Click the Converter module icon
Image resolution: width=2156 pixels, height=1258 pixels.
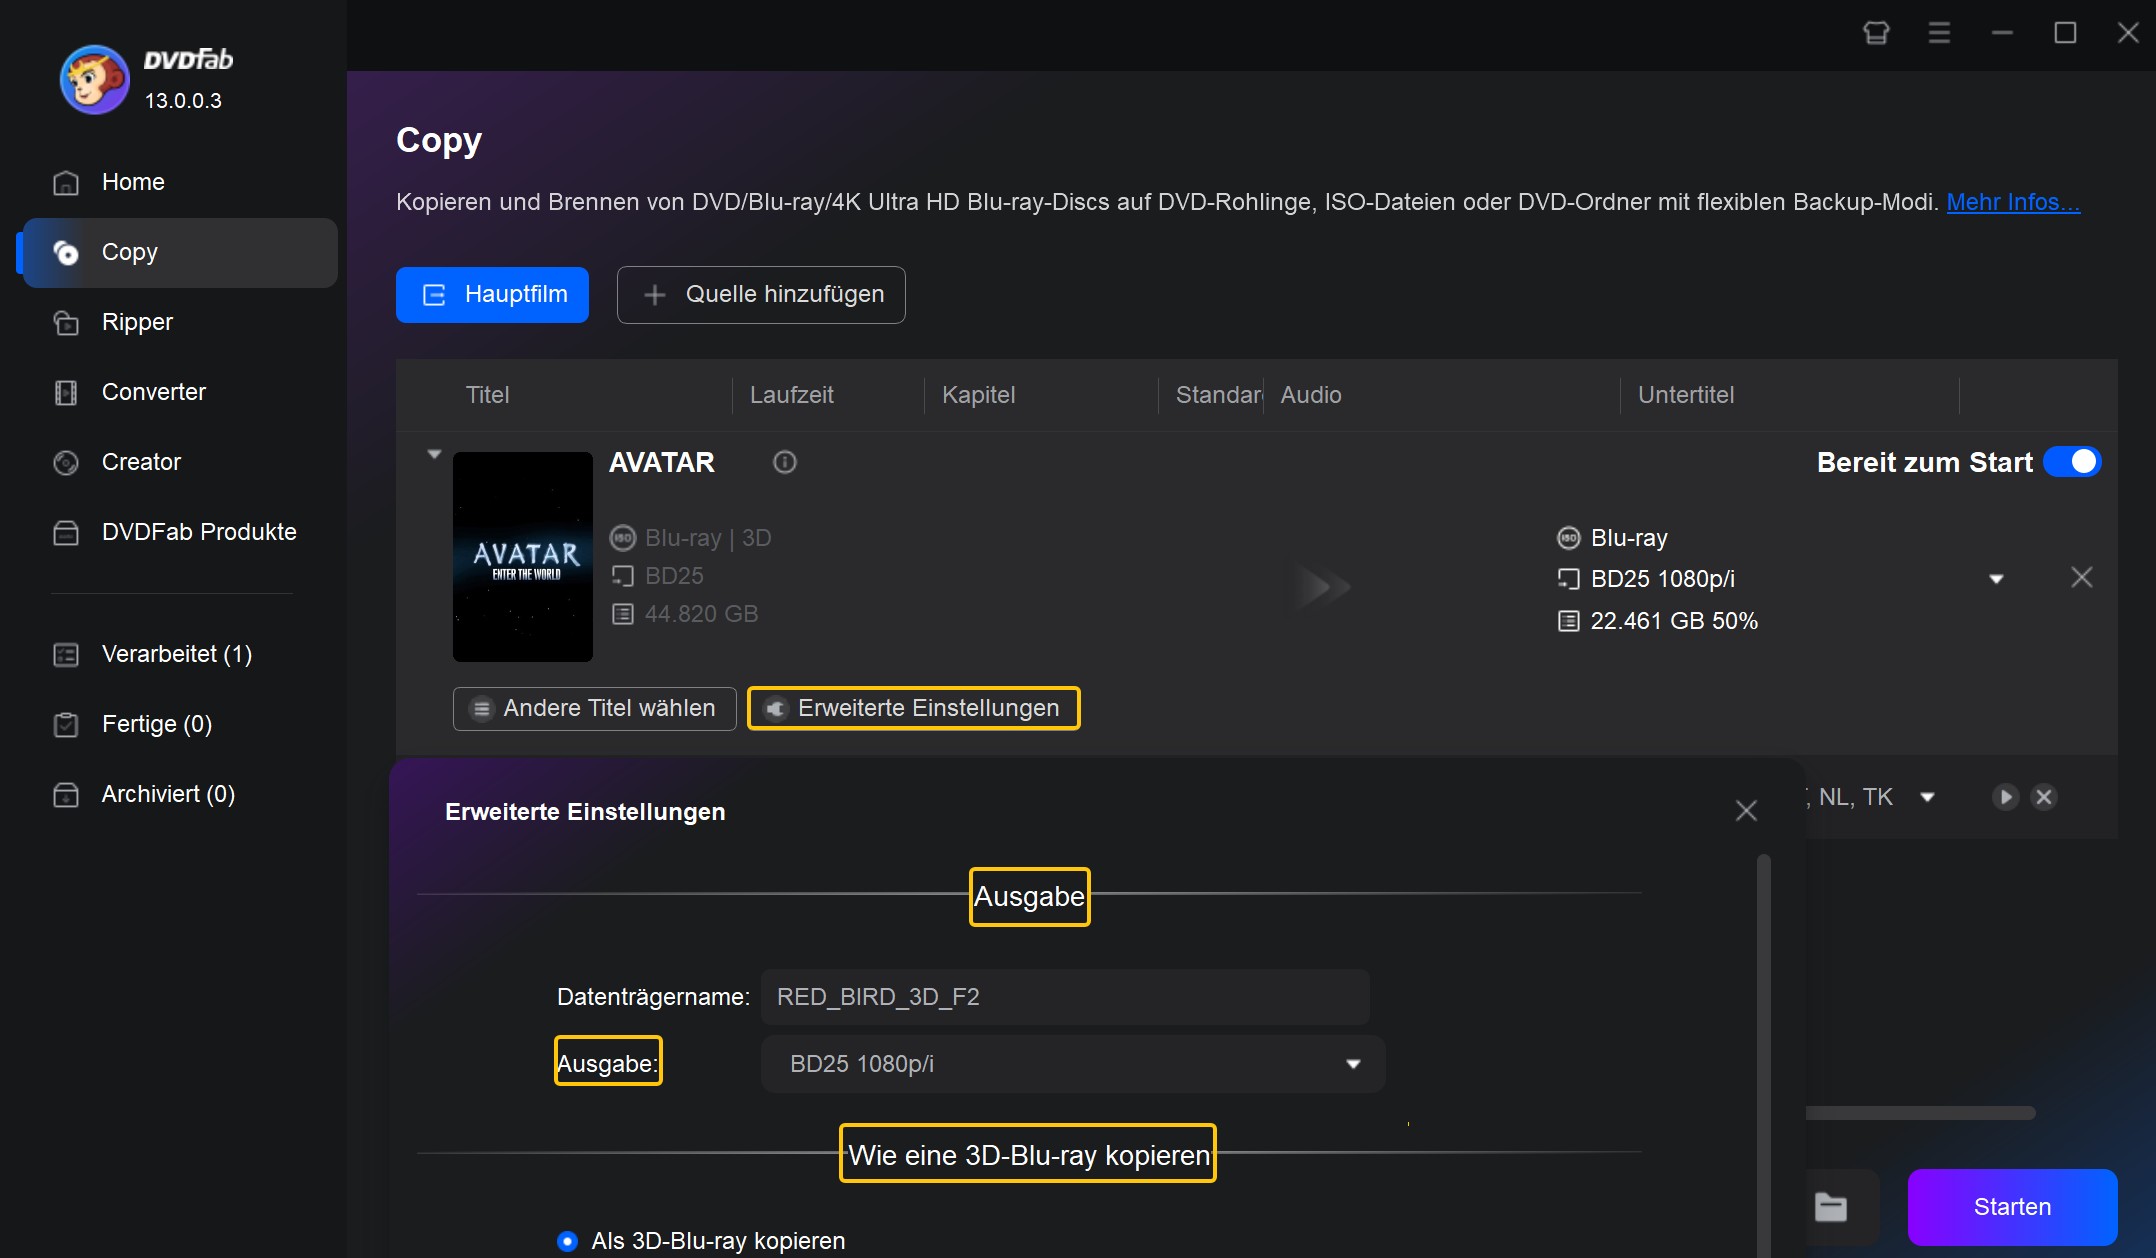click(x=66, y=391)
